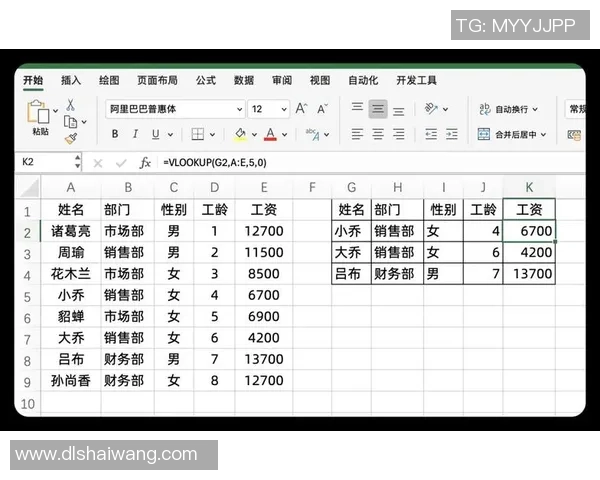Screen dimensions: 600x480
Task: Expand the underline style dropdown arrow
Action: [x=171, y=135]
